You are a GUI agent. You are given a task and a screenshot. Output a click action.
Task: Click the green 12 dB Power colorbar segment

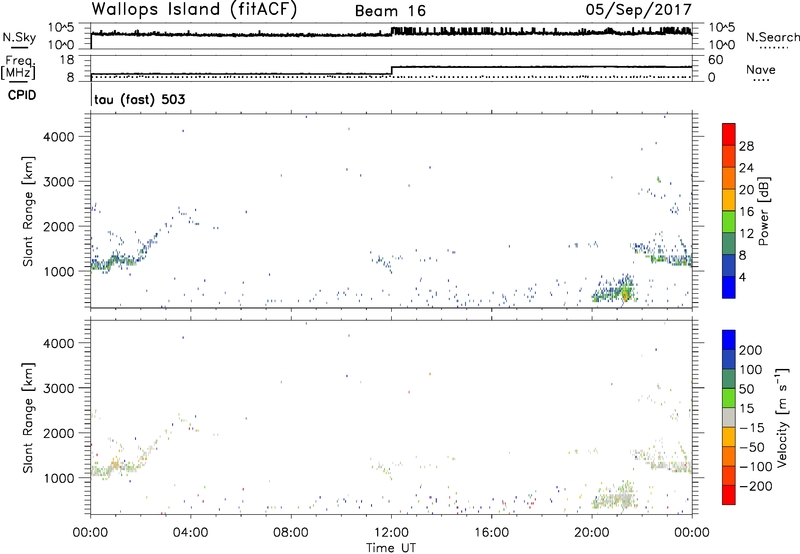[x=729, y=222]
